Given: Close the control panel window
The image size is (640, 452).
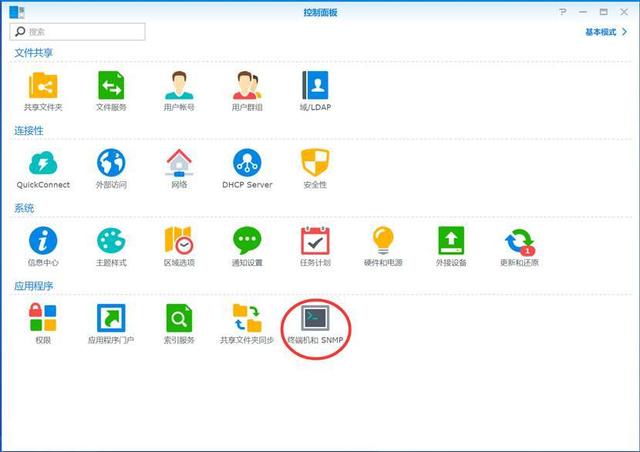Looking at the screenshot, I should point(624,12).
